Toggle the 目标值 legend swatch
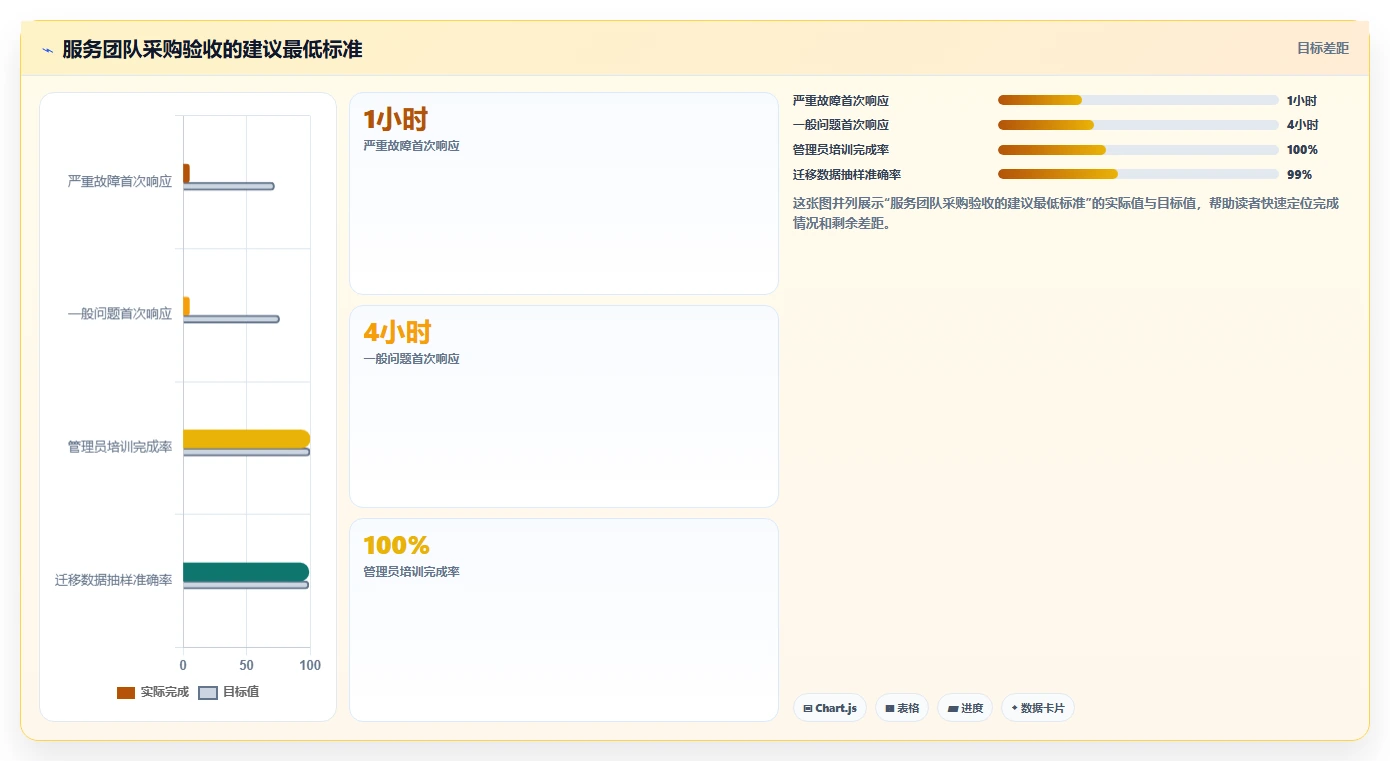Image resolution: width=1390 pixels, height=761 pixels. tap(208, 693)
